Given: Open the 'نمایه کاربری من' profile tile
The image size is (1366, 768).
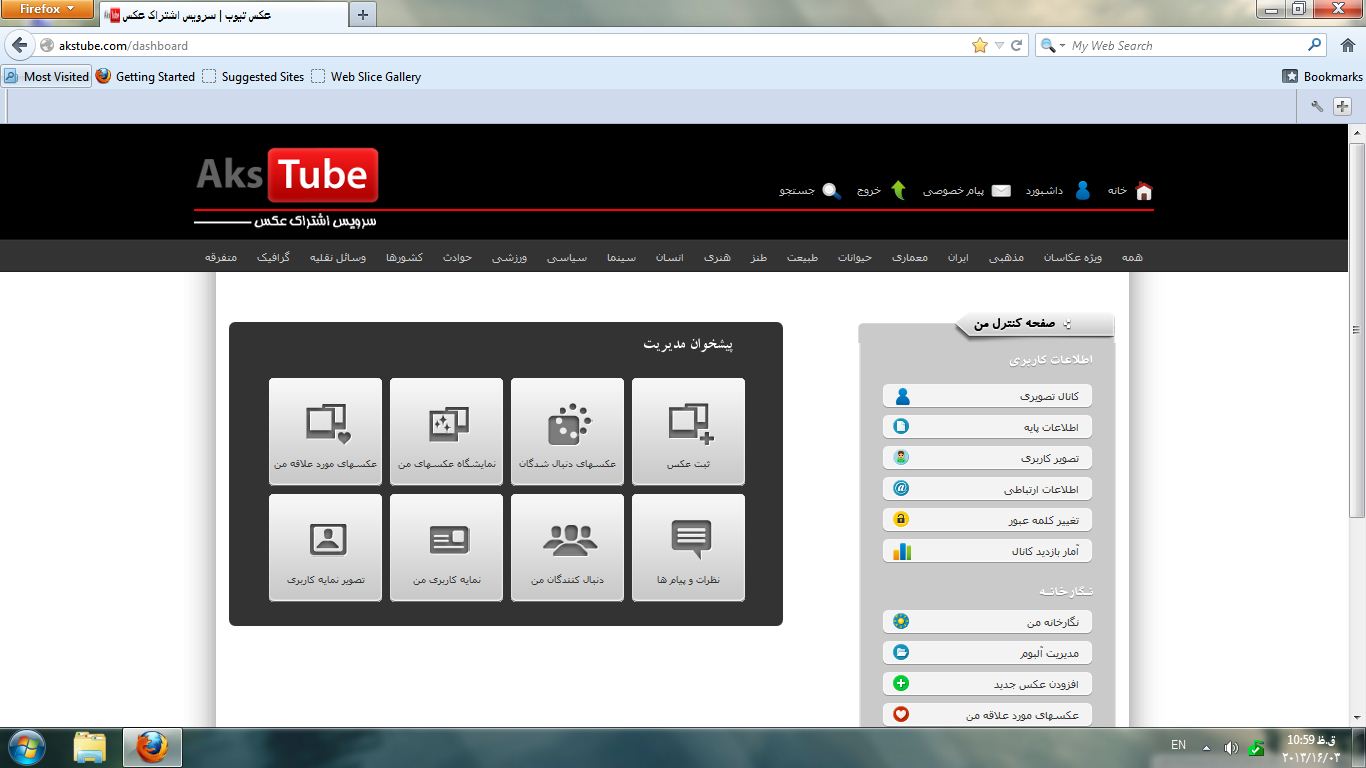Looking at the screenshot, I should [x=446, y=548].
